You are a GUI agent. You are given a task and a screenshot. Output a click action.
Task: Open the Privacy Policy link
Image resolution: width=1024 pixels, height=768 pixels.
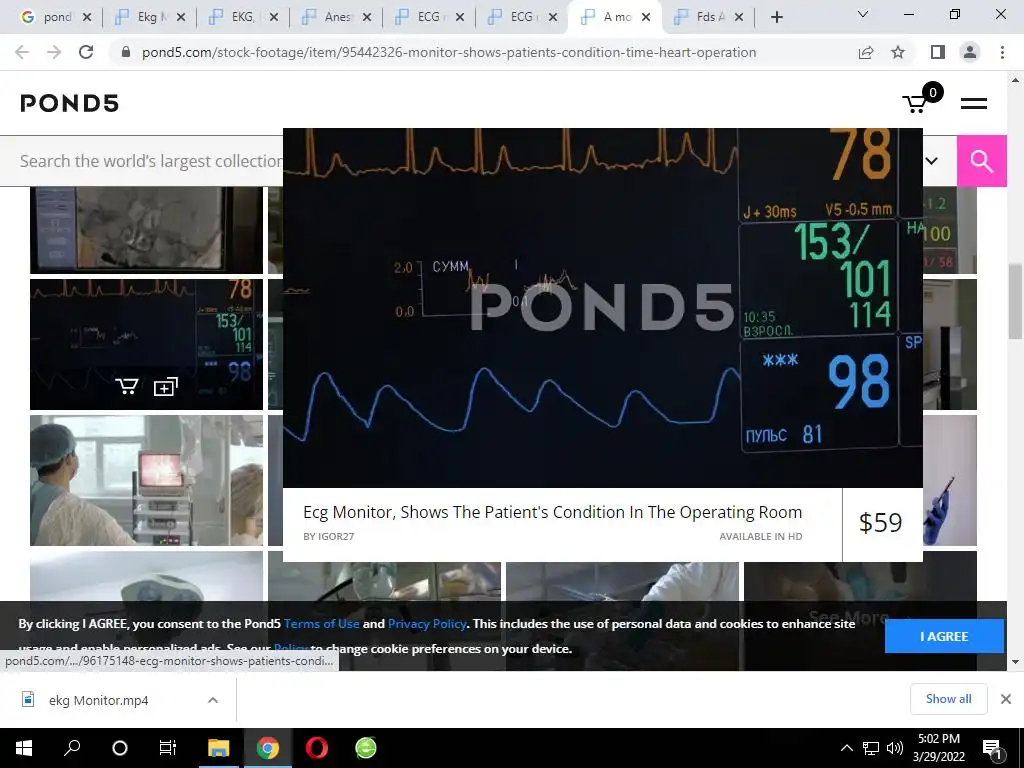coord(427,624)
